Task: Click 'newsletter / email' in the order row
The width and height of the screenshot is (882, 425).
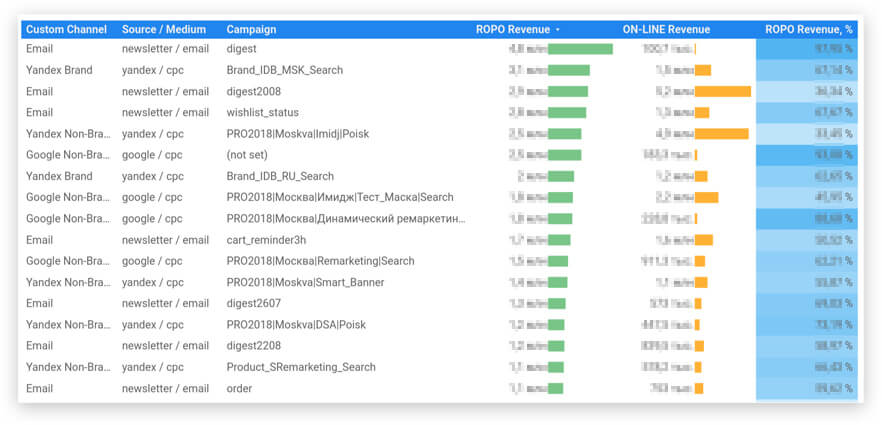Action: click(165, 388)
